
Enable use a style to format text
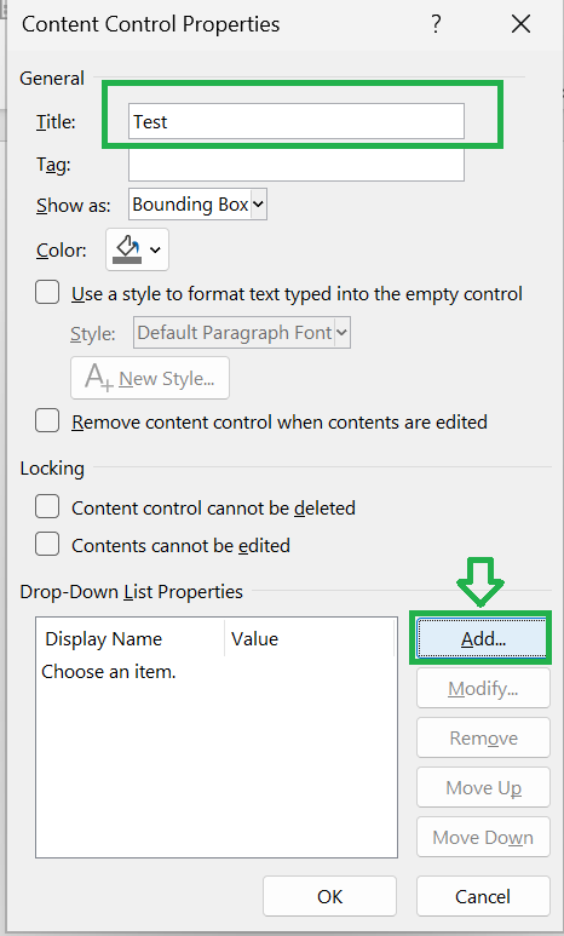(47, 293)
